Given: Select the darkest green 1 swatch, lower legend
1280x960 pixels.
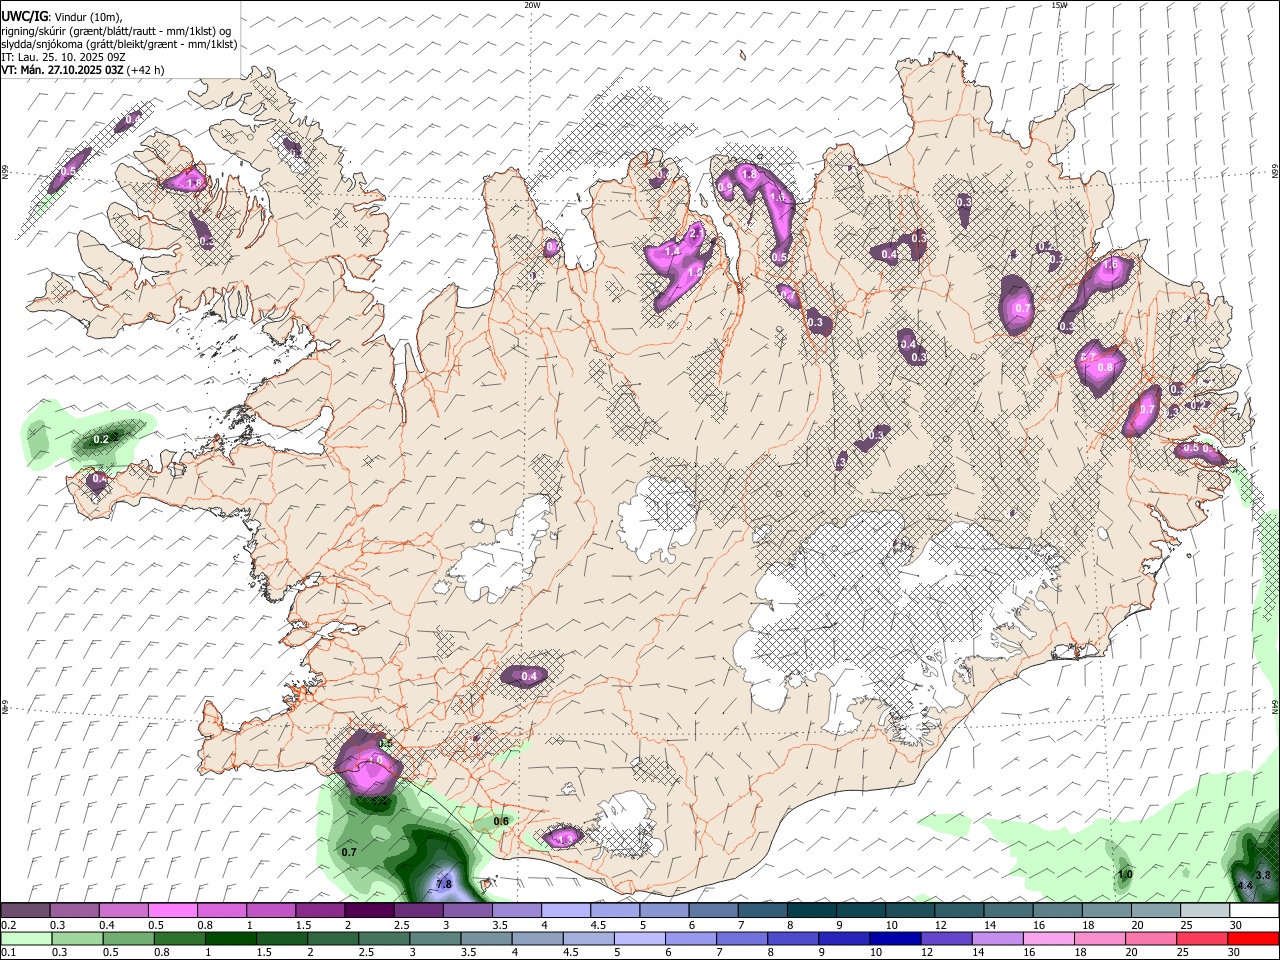Looking at the screenshot, I should point(230,938).
